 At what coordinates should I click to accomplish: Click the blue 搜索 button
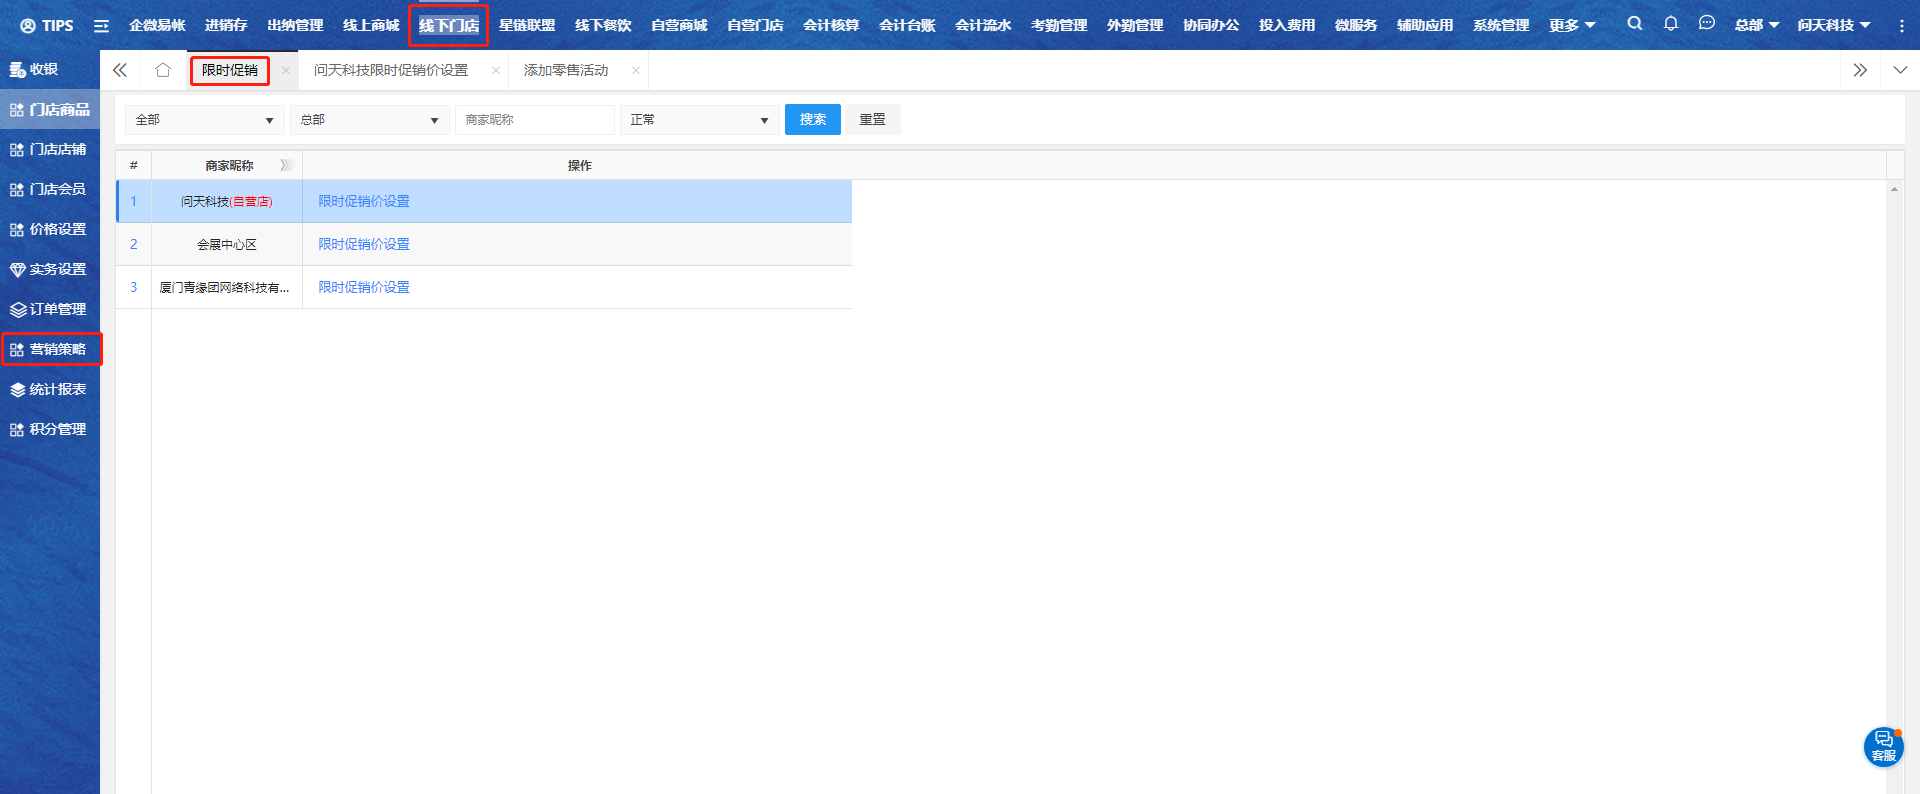tap(812, 120)
